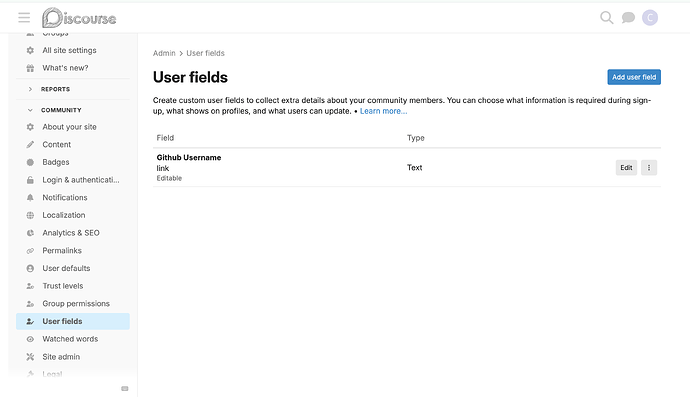Click the Text type cell
Screen dimensions: 690x397
[x=415, y=167]
